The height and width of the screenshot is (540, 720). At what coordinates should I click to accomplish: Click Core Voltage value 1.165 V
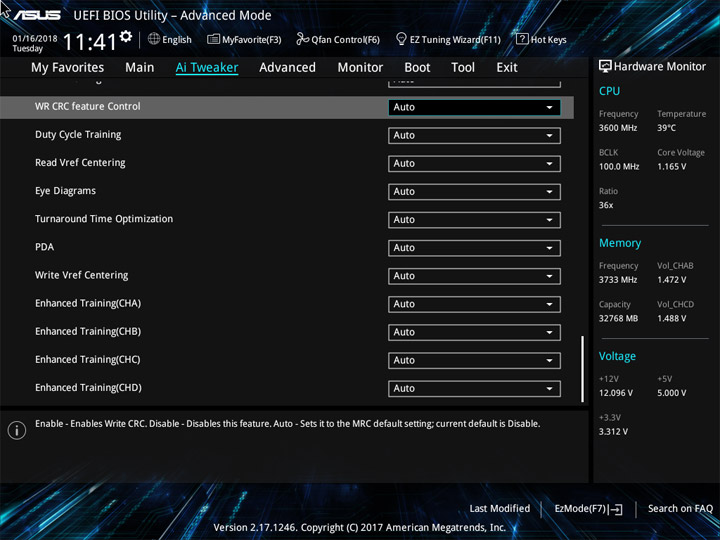tap(671, 167)
